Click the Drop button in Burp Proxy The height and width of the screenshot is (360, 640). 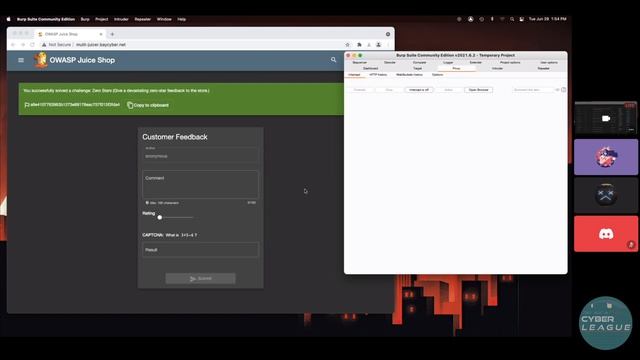click(x=389, y=90)
